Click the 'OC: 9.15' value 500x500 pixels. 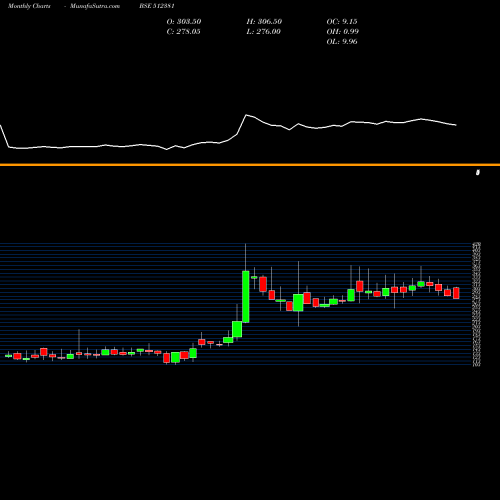click(342, 21)
